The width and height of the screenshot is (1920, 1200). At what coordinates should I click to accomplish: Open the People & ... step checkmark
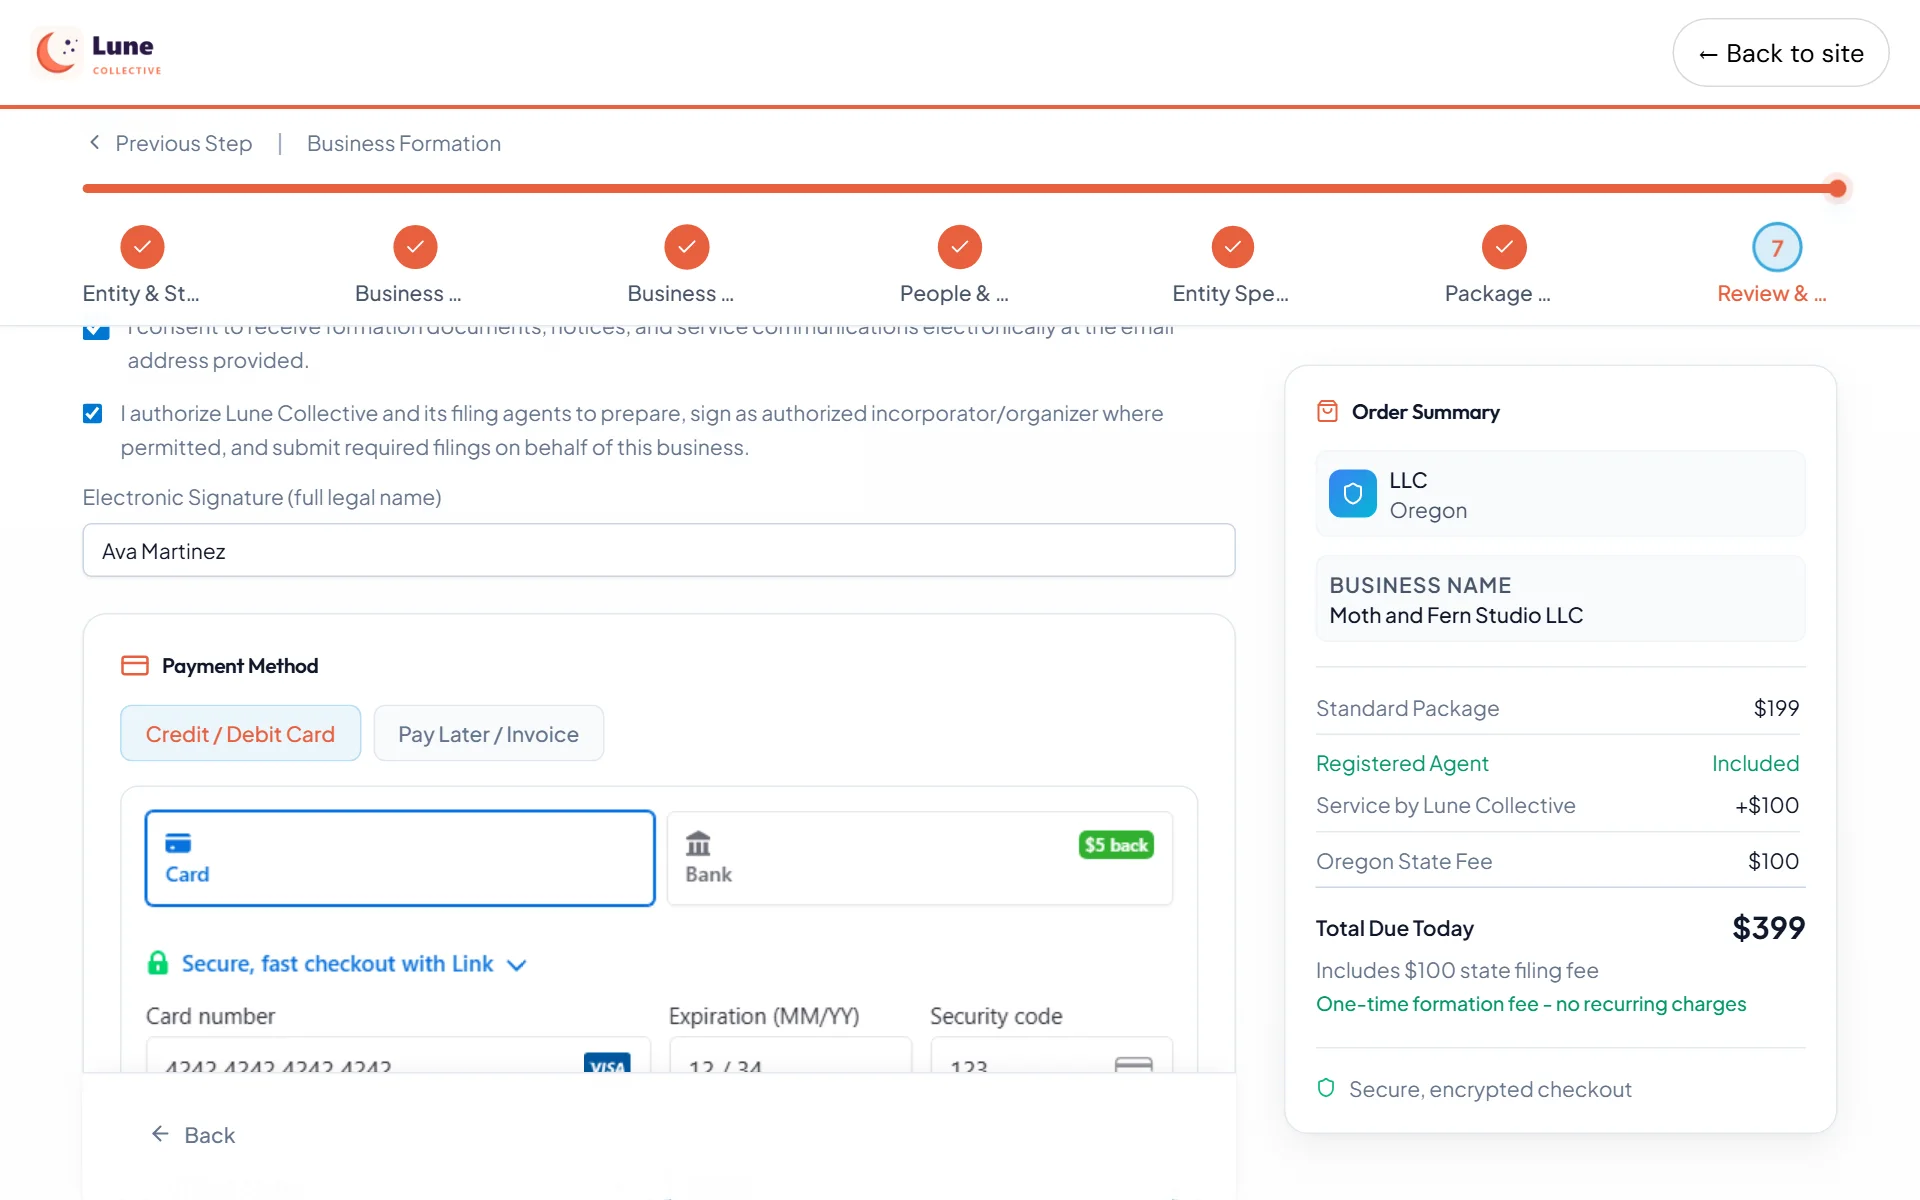[x=959, y=247]
